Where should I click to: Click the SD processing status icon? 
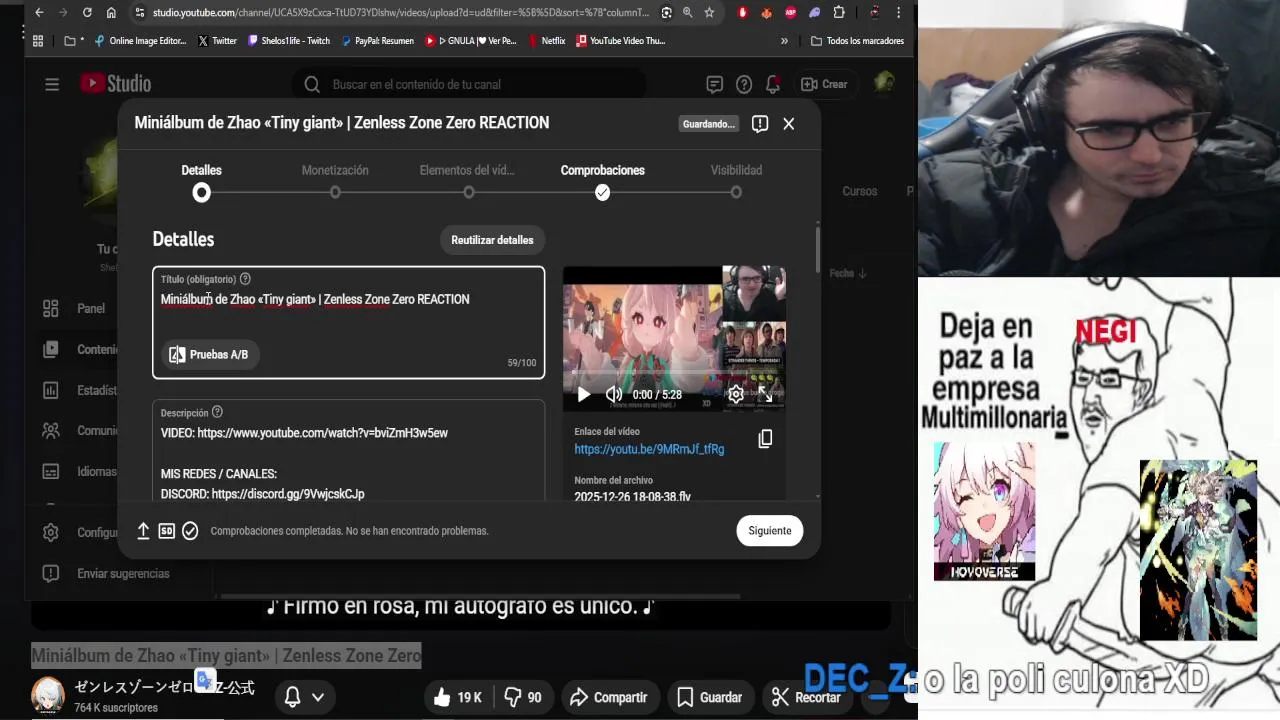coord(166,531)
